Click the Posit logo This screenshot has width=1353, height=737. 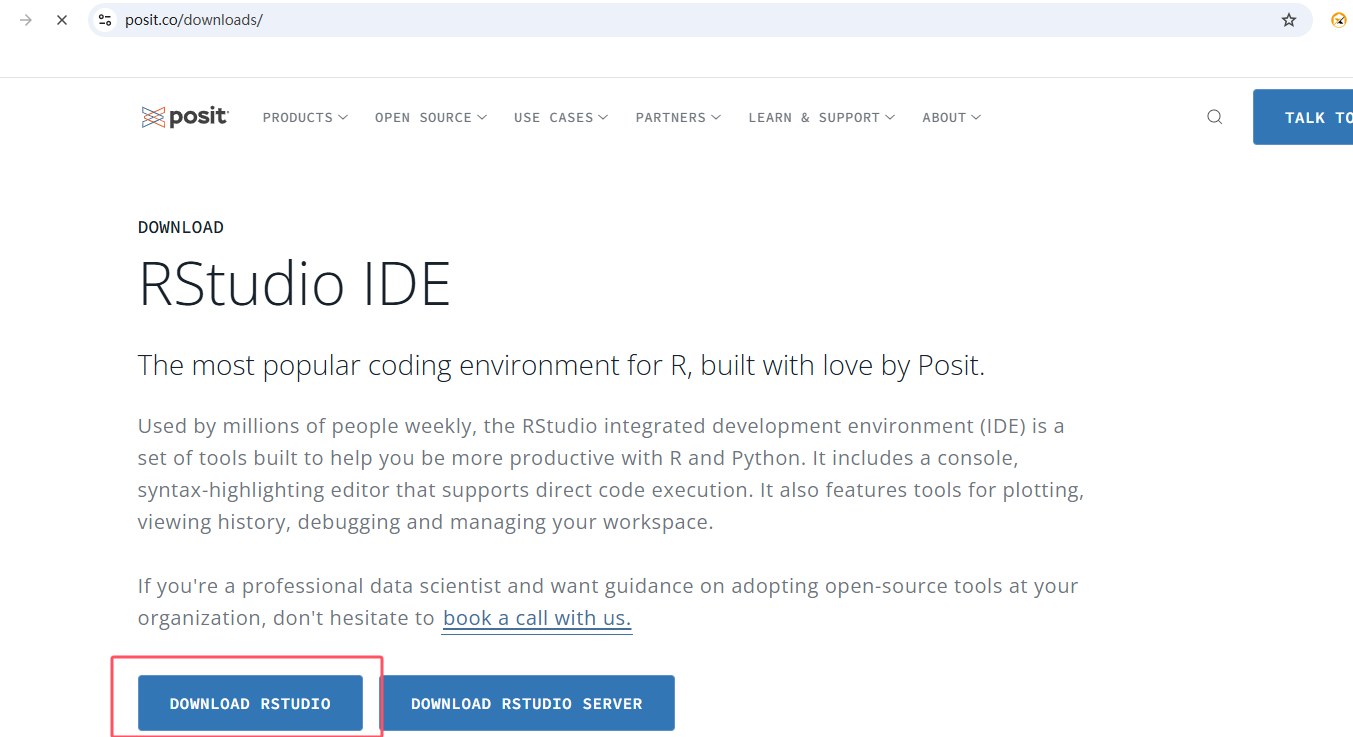tap(185, 117)
